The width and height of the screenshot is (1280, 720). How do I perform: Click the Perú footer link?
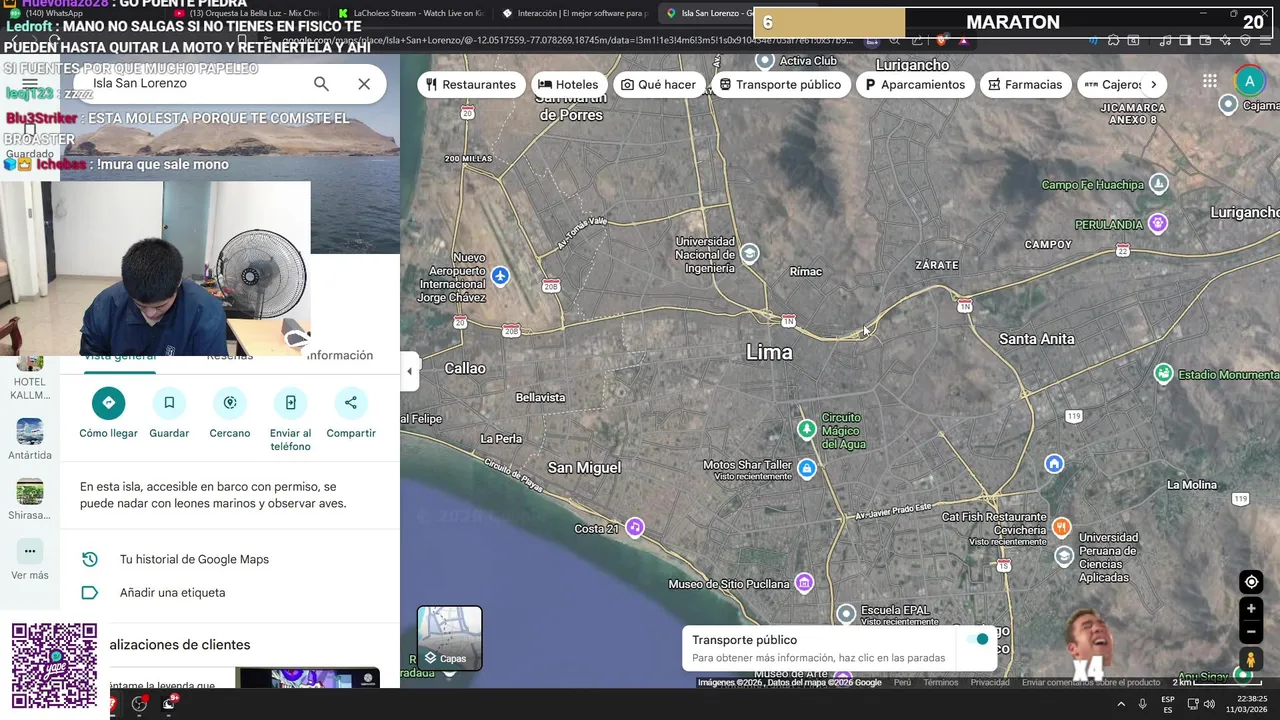tap(902, 683)
